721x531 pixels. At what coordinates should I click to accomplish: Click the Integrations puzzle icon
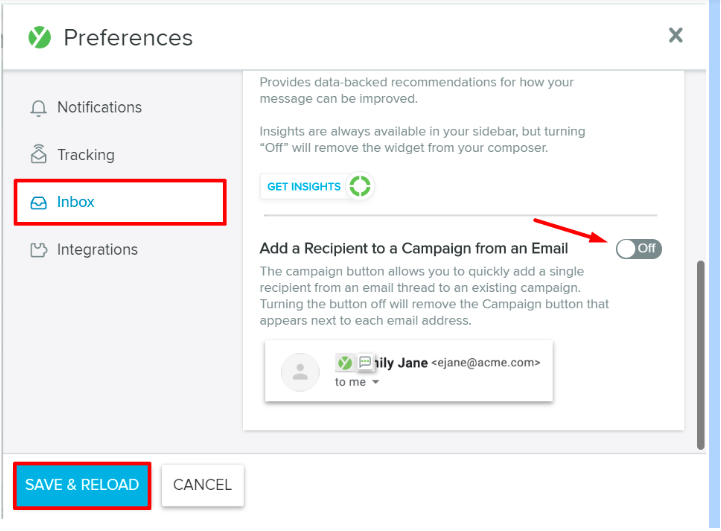pos(39,250)
